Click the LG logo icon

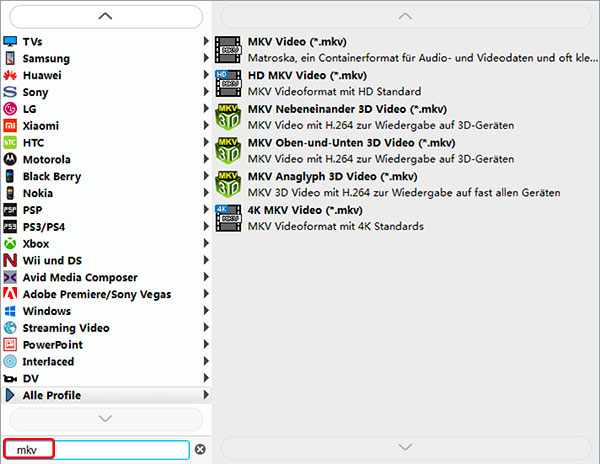click(x=10, y=109)
